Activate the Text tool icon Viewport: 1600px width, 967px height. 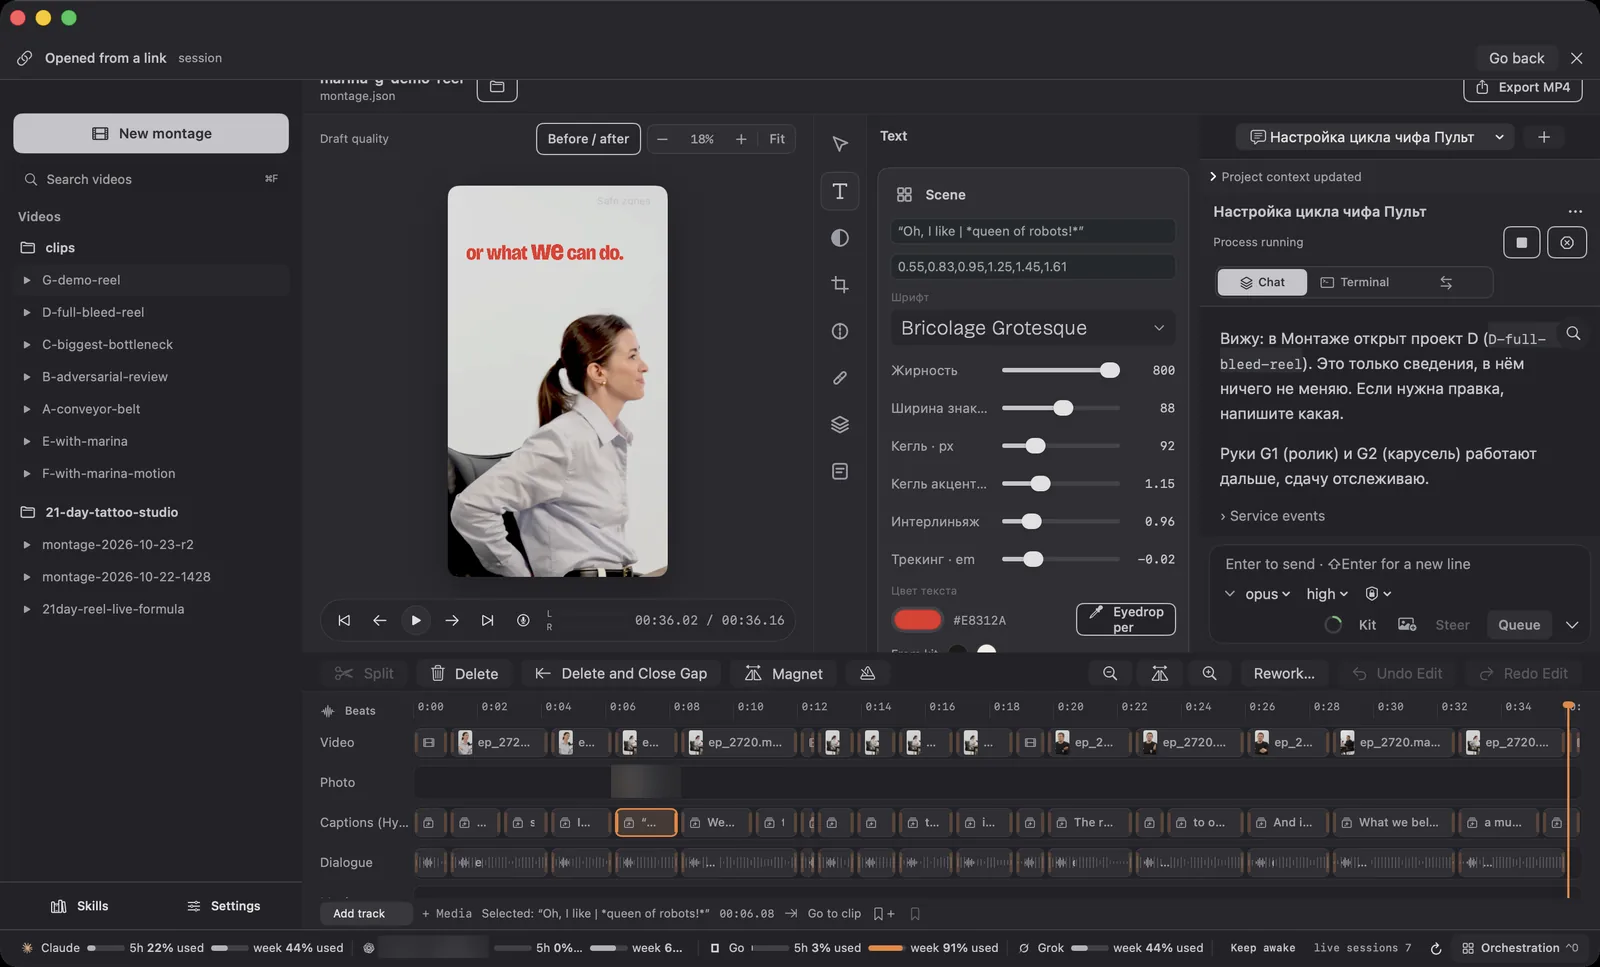840,191
